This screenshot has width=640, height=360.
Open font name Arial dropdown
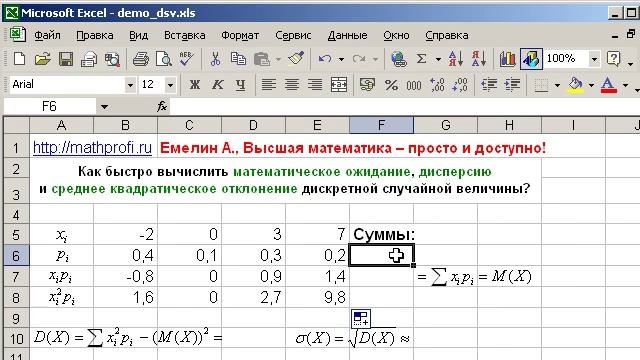130,85
